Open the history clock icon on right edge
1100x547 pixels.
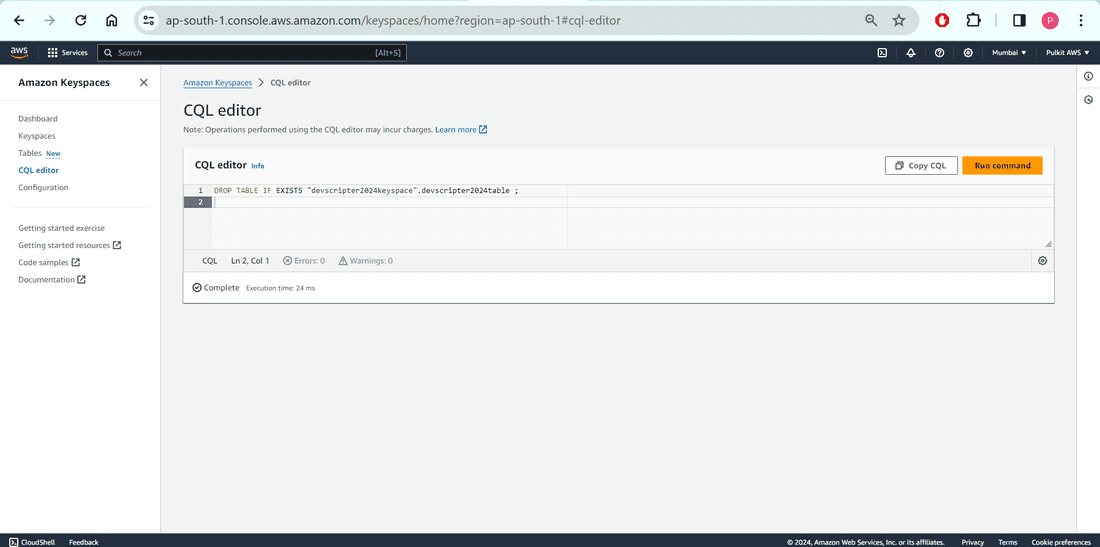coord(1088,100)
